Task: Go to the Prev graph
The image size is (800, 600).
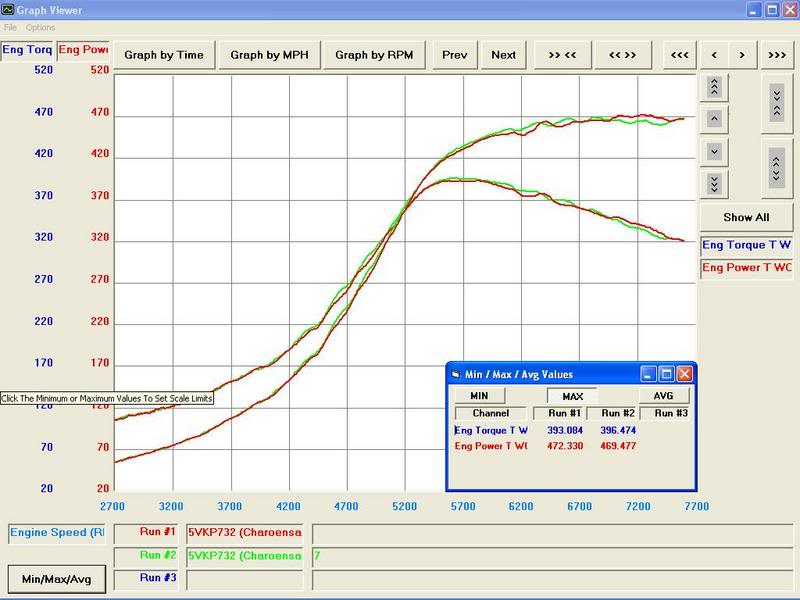Action: click(x=455, y=55)
